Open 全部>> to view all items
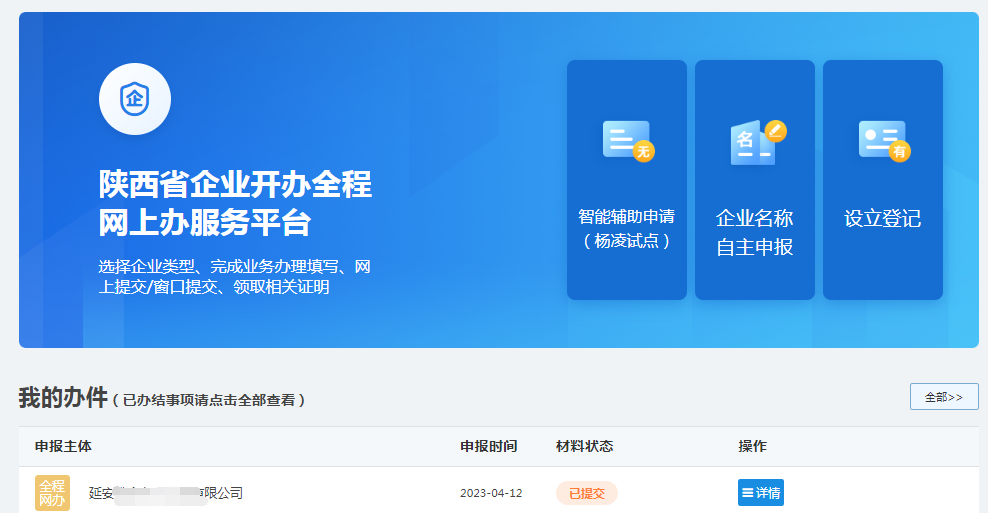Viewport: 988px width, 513px height. pyautogui.click(x=944, y=397)
